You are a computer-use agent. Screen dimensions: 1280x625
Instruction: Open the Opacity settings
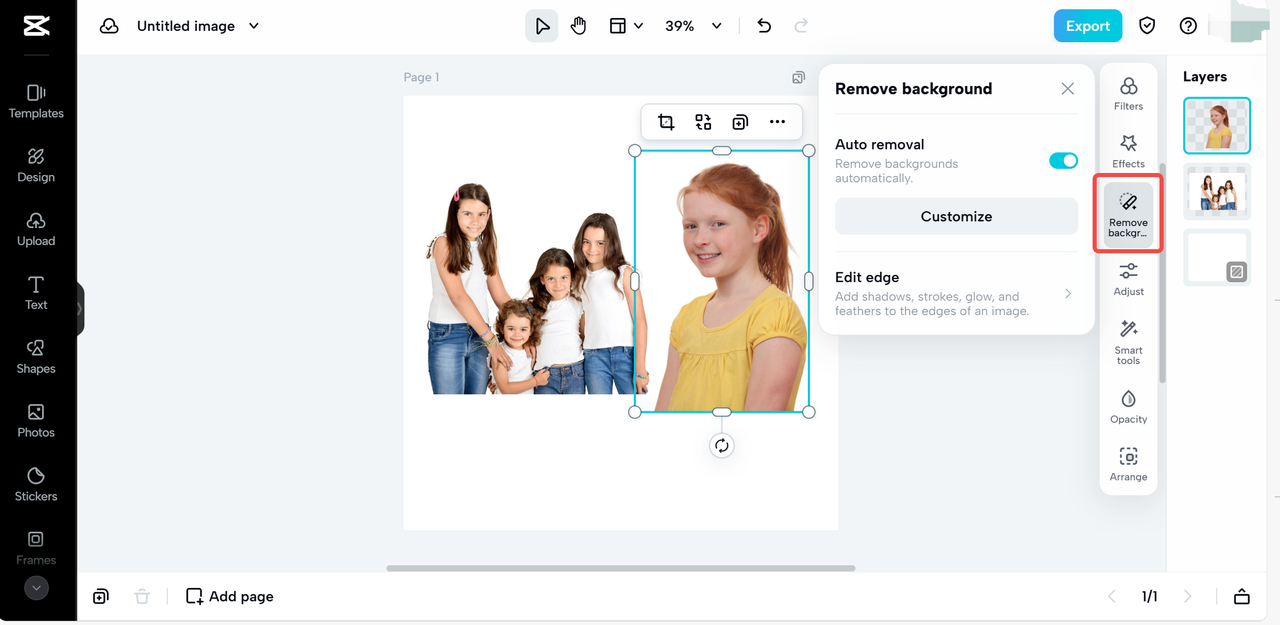pyautogui.click(x=1128, y=406)
